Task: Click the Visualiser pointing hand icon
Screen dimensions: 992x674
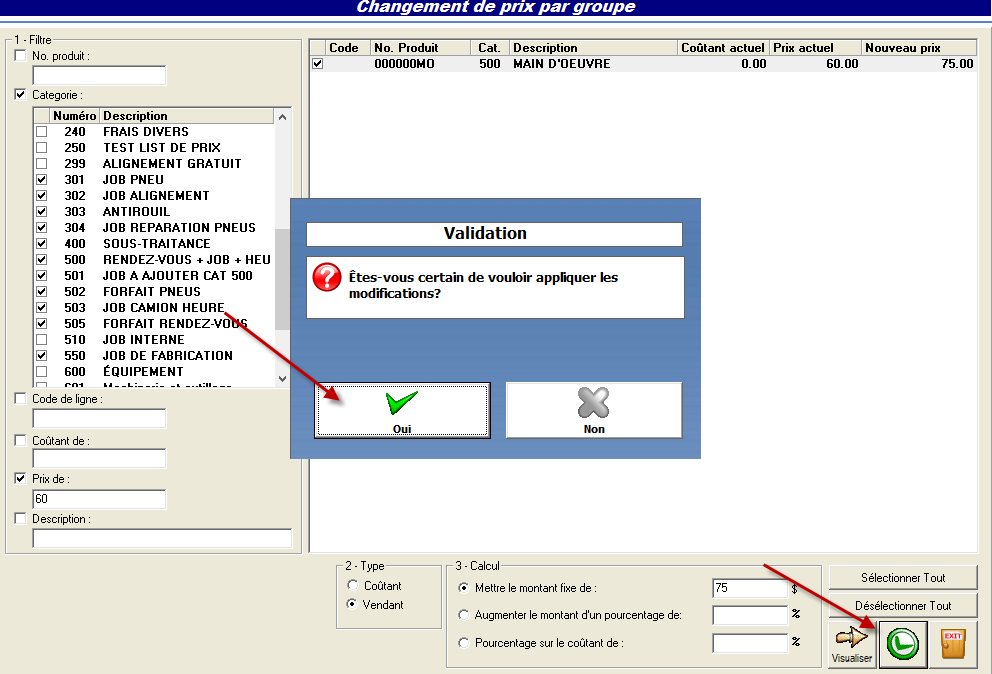Action: click(852, 644)
